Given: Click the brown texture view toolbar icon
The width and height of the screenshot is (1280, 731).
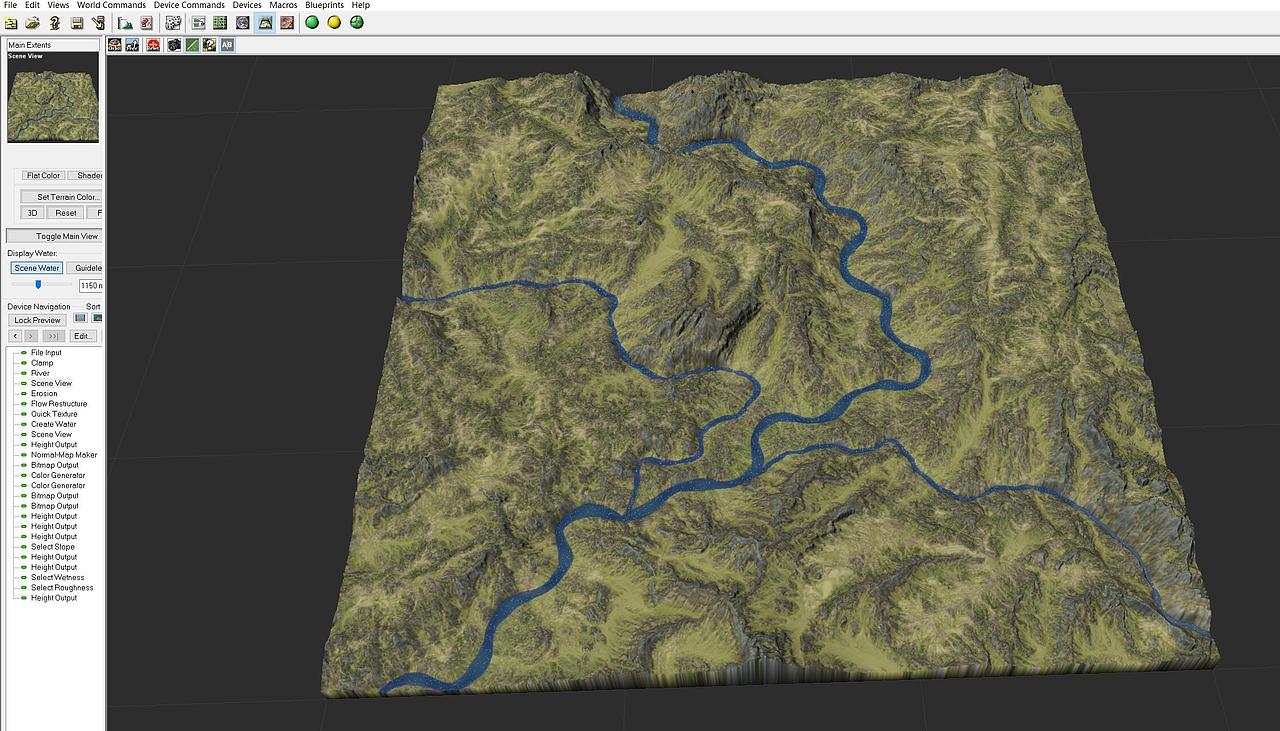Looking at the screenshot, I should pos(287,22).
